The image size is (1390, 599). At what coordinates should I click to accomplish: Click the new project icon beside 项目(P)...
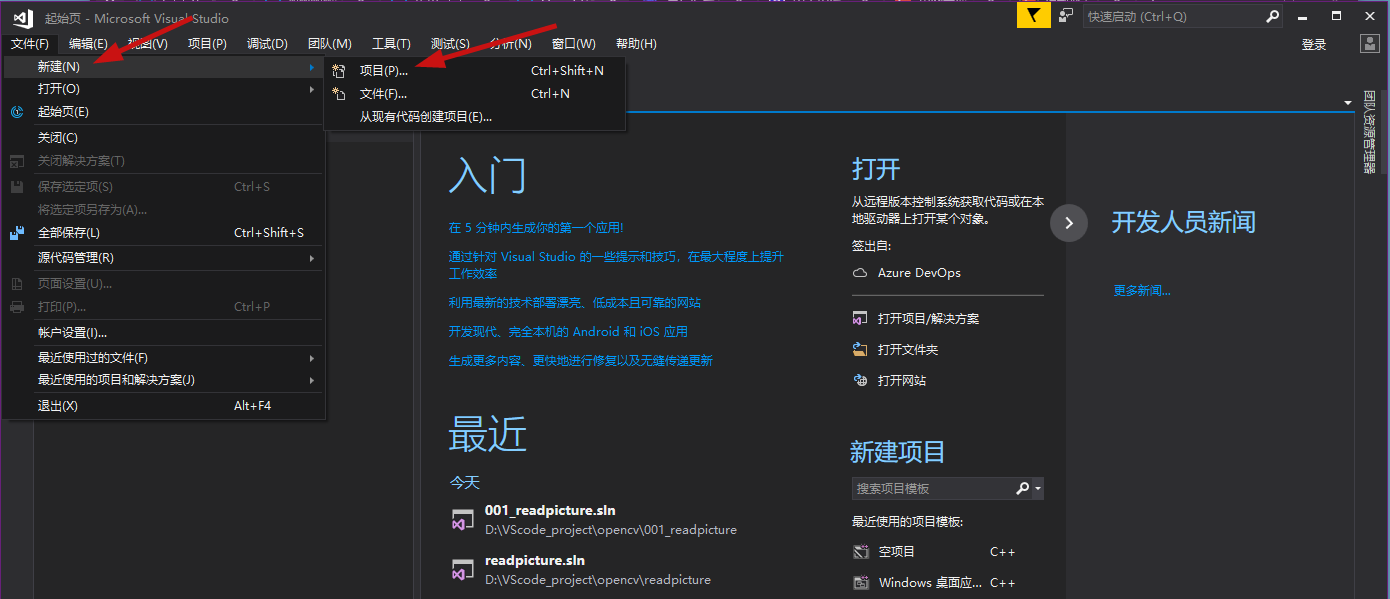(339, 71)
